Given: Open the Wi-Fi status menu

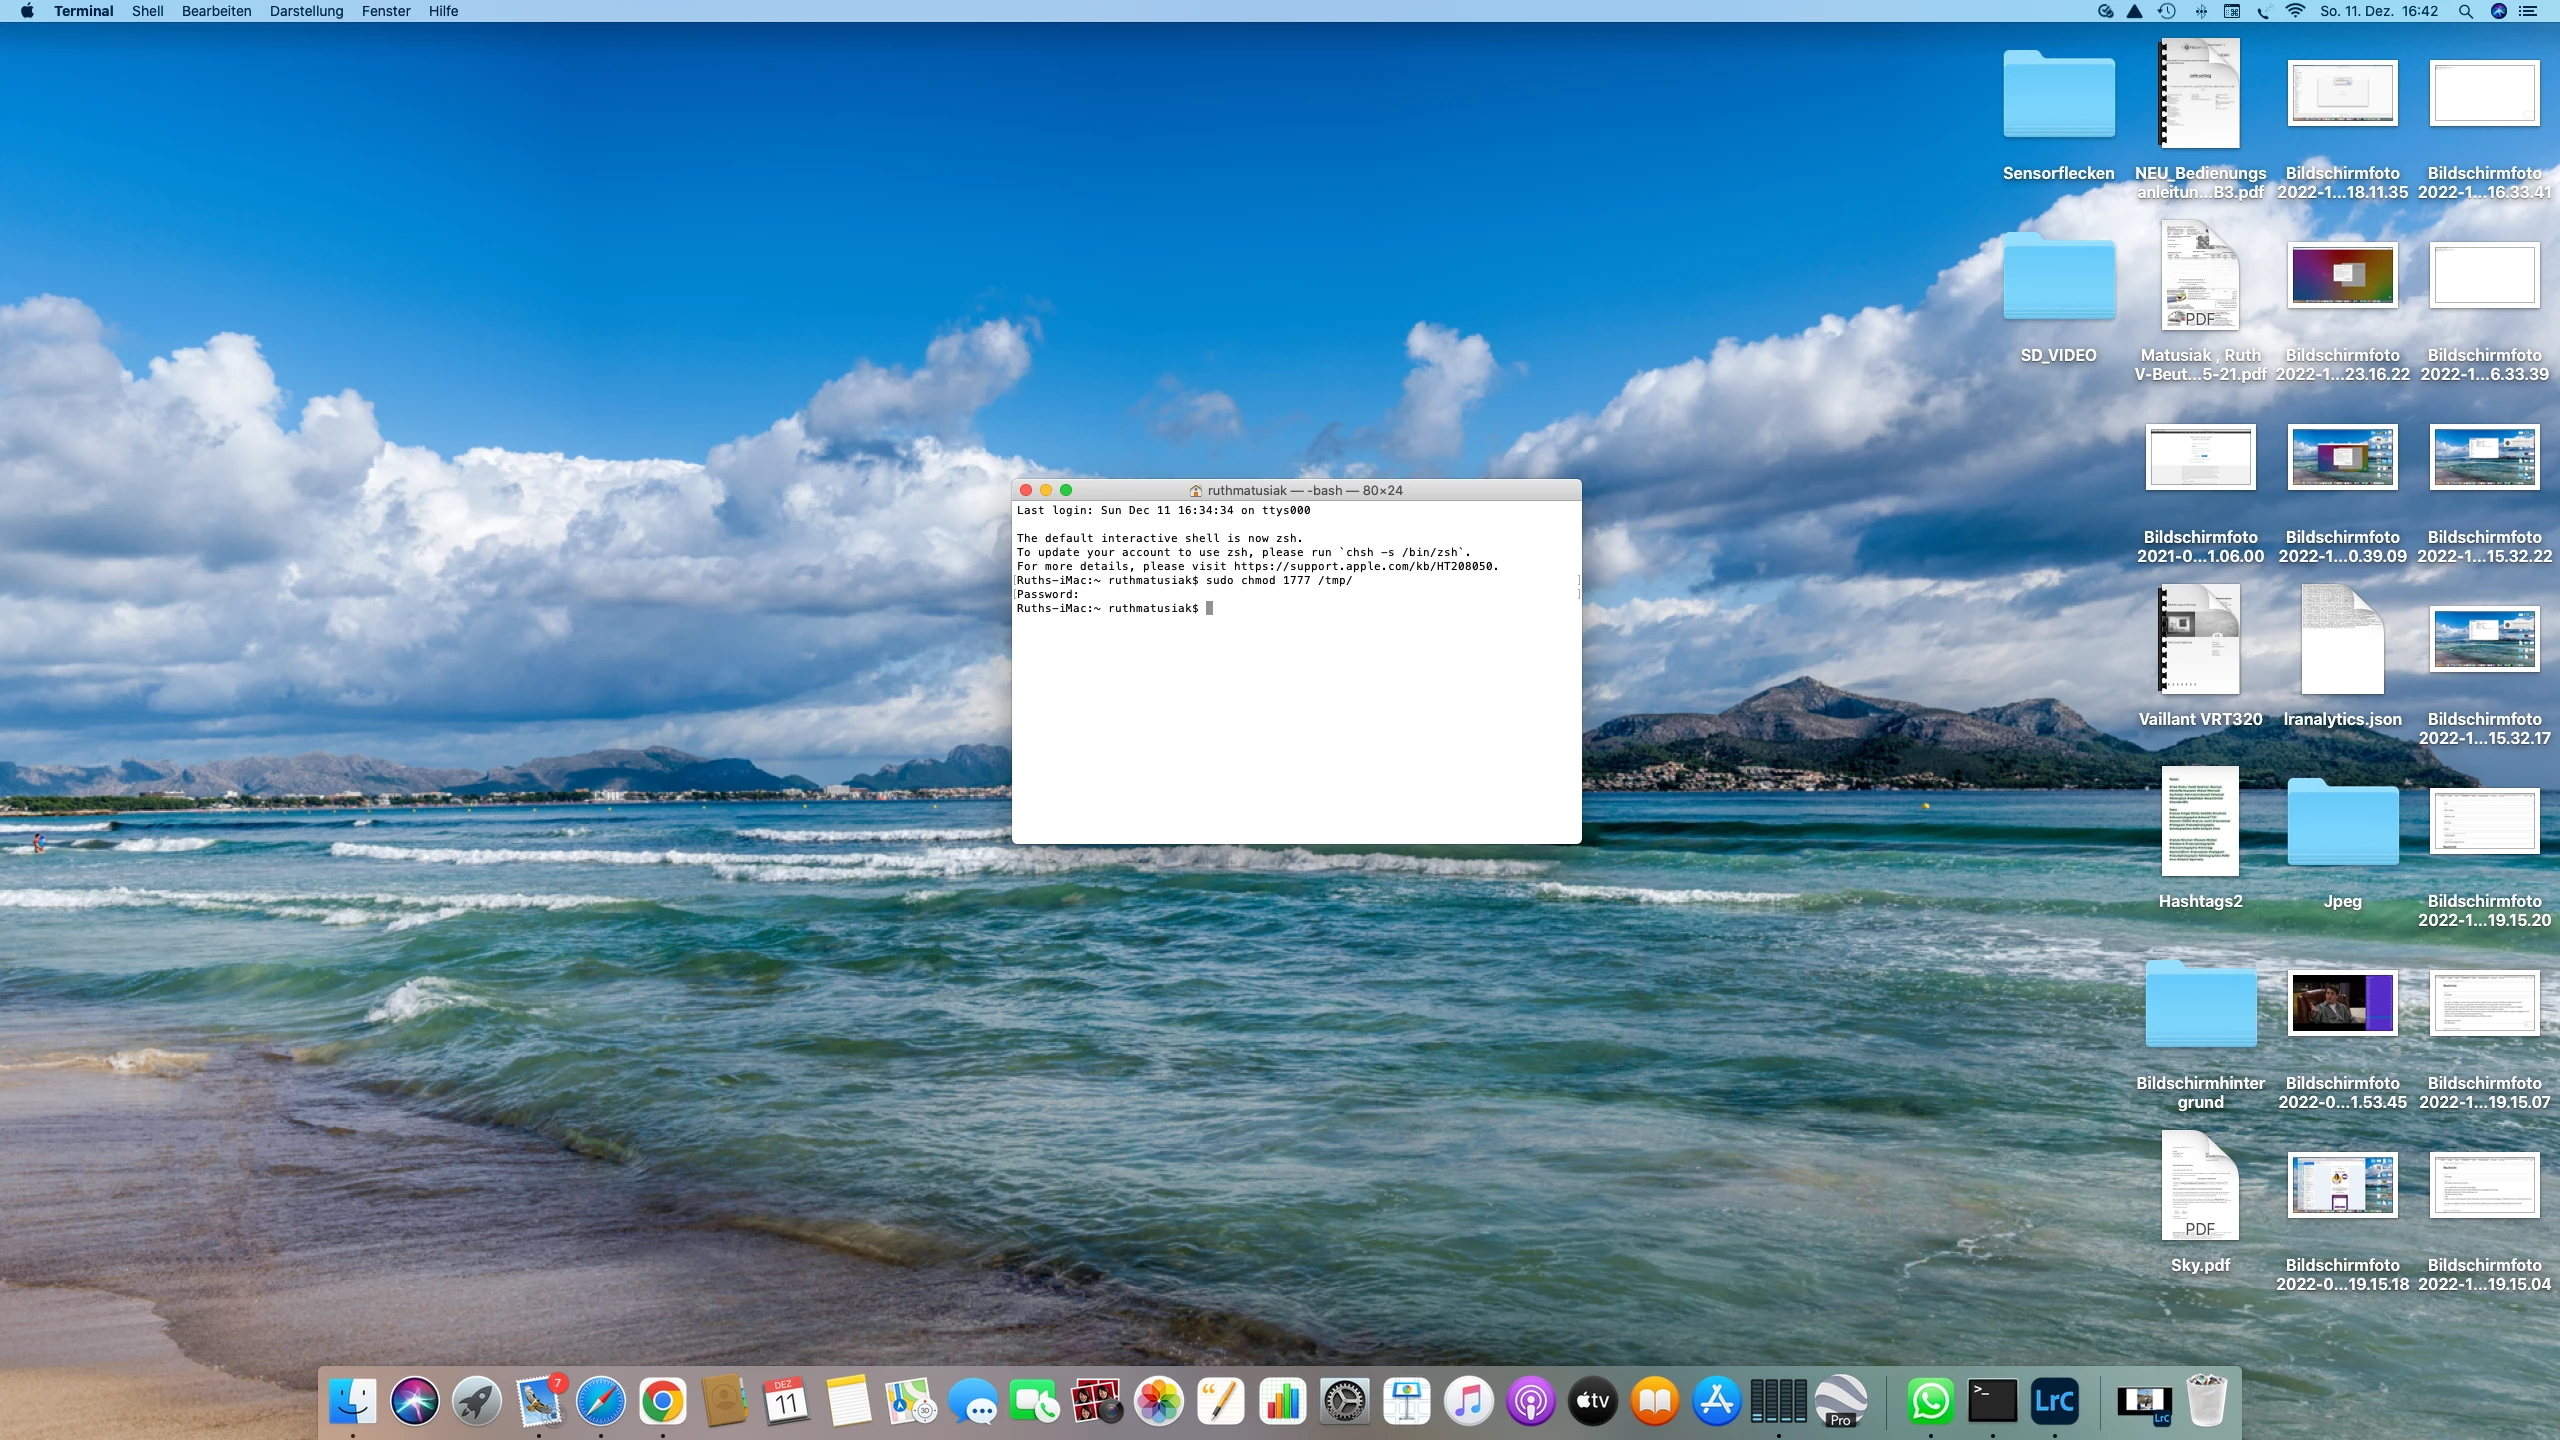Looking at the screenshot, I should pos(2295,11).
